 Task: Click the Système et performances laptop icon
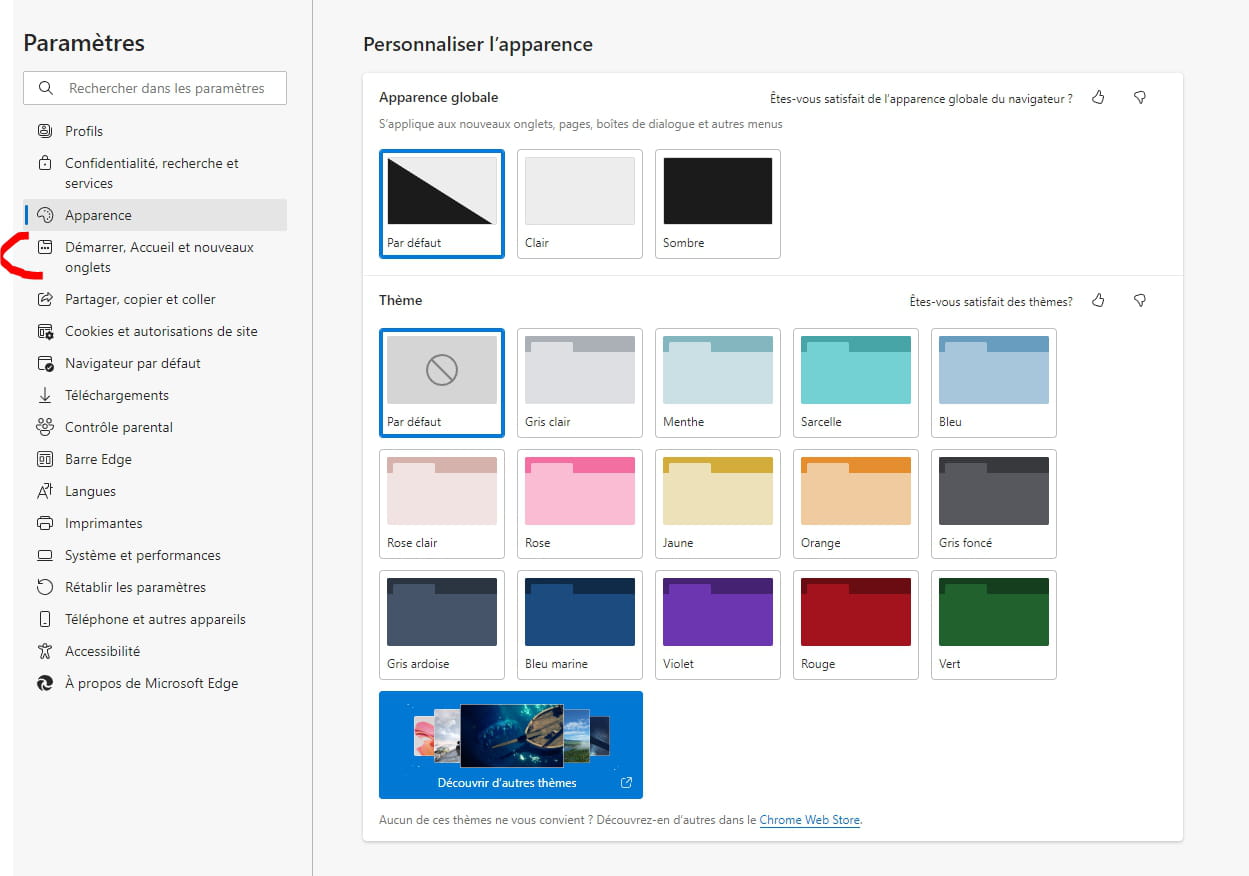coord(44,555)
